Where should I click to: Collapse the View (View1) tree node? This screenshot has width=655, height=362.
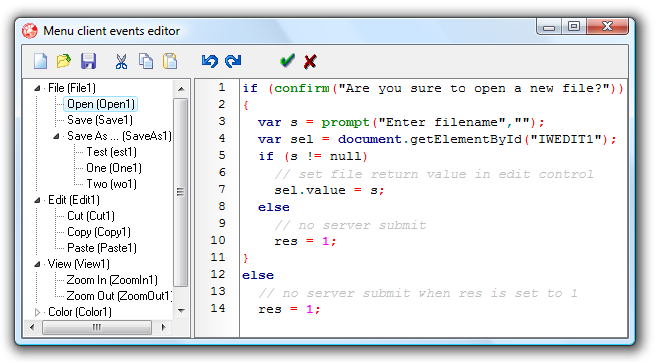[37, 264]
